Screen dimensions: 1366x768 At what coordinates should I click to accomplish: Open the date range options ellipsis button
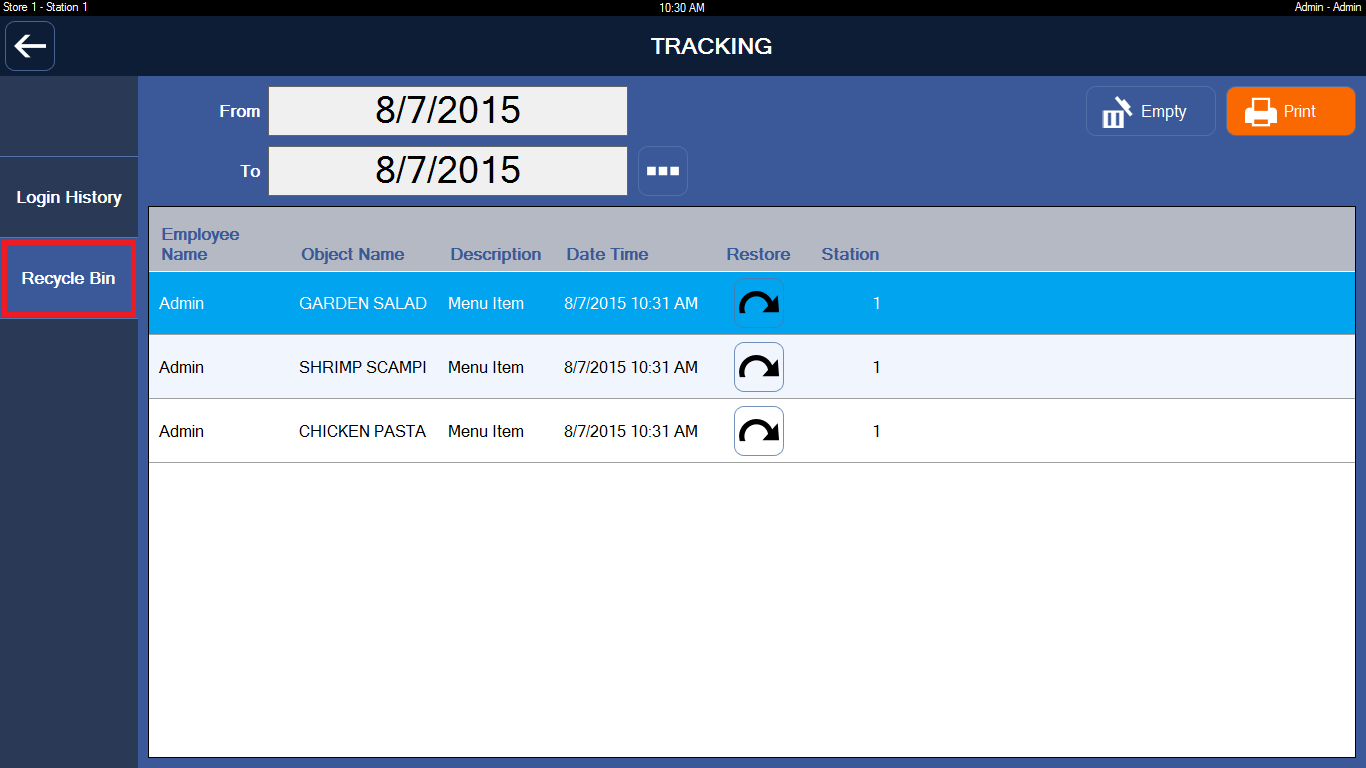663,171
